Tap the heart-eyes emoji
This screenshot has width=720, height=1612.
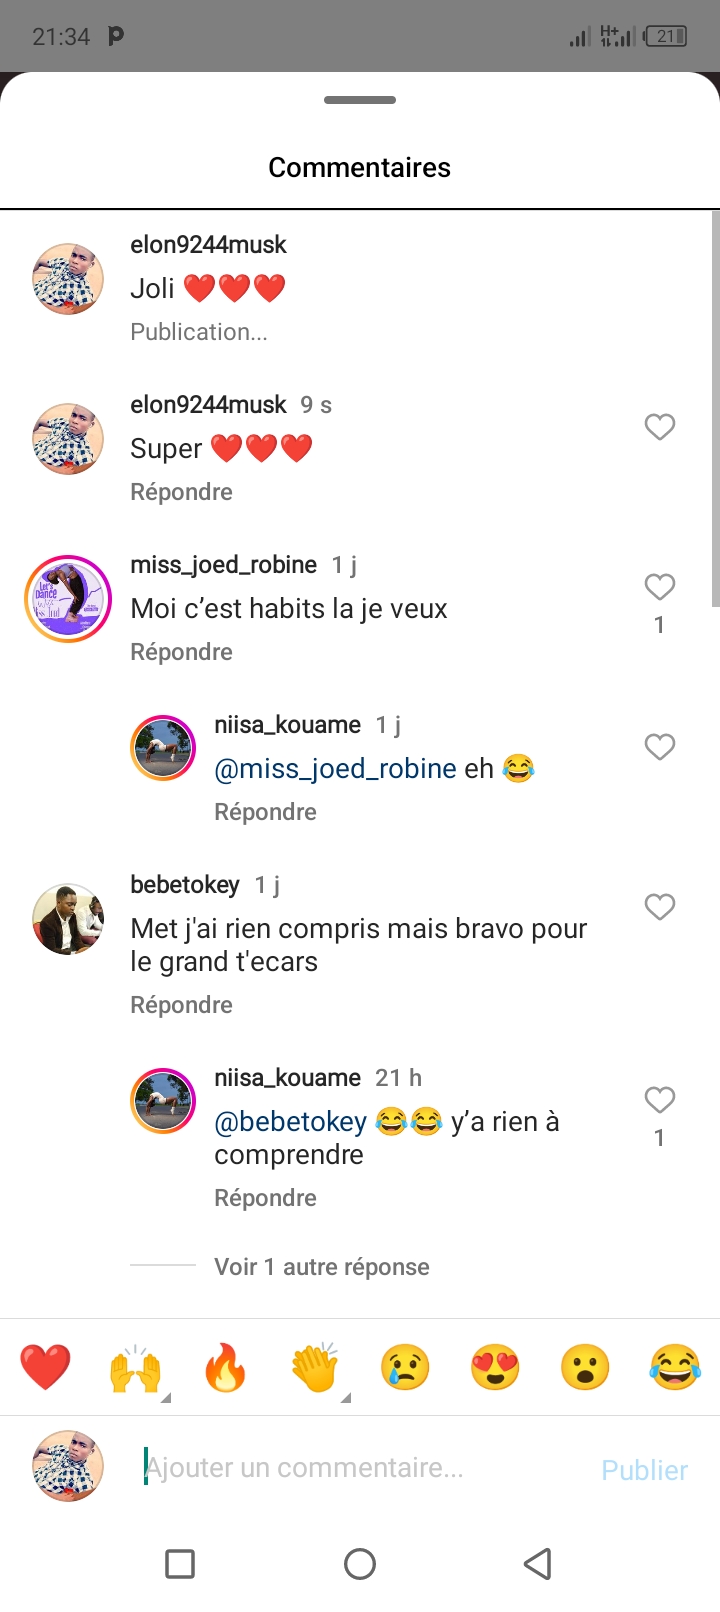(x=495, y=1368)
